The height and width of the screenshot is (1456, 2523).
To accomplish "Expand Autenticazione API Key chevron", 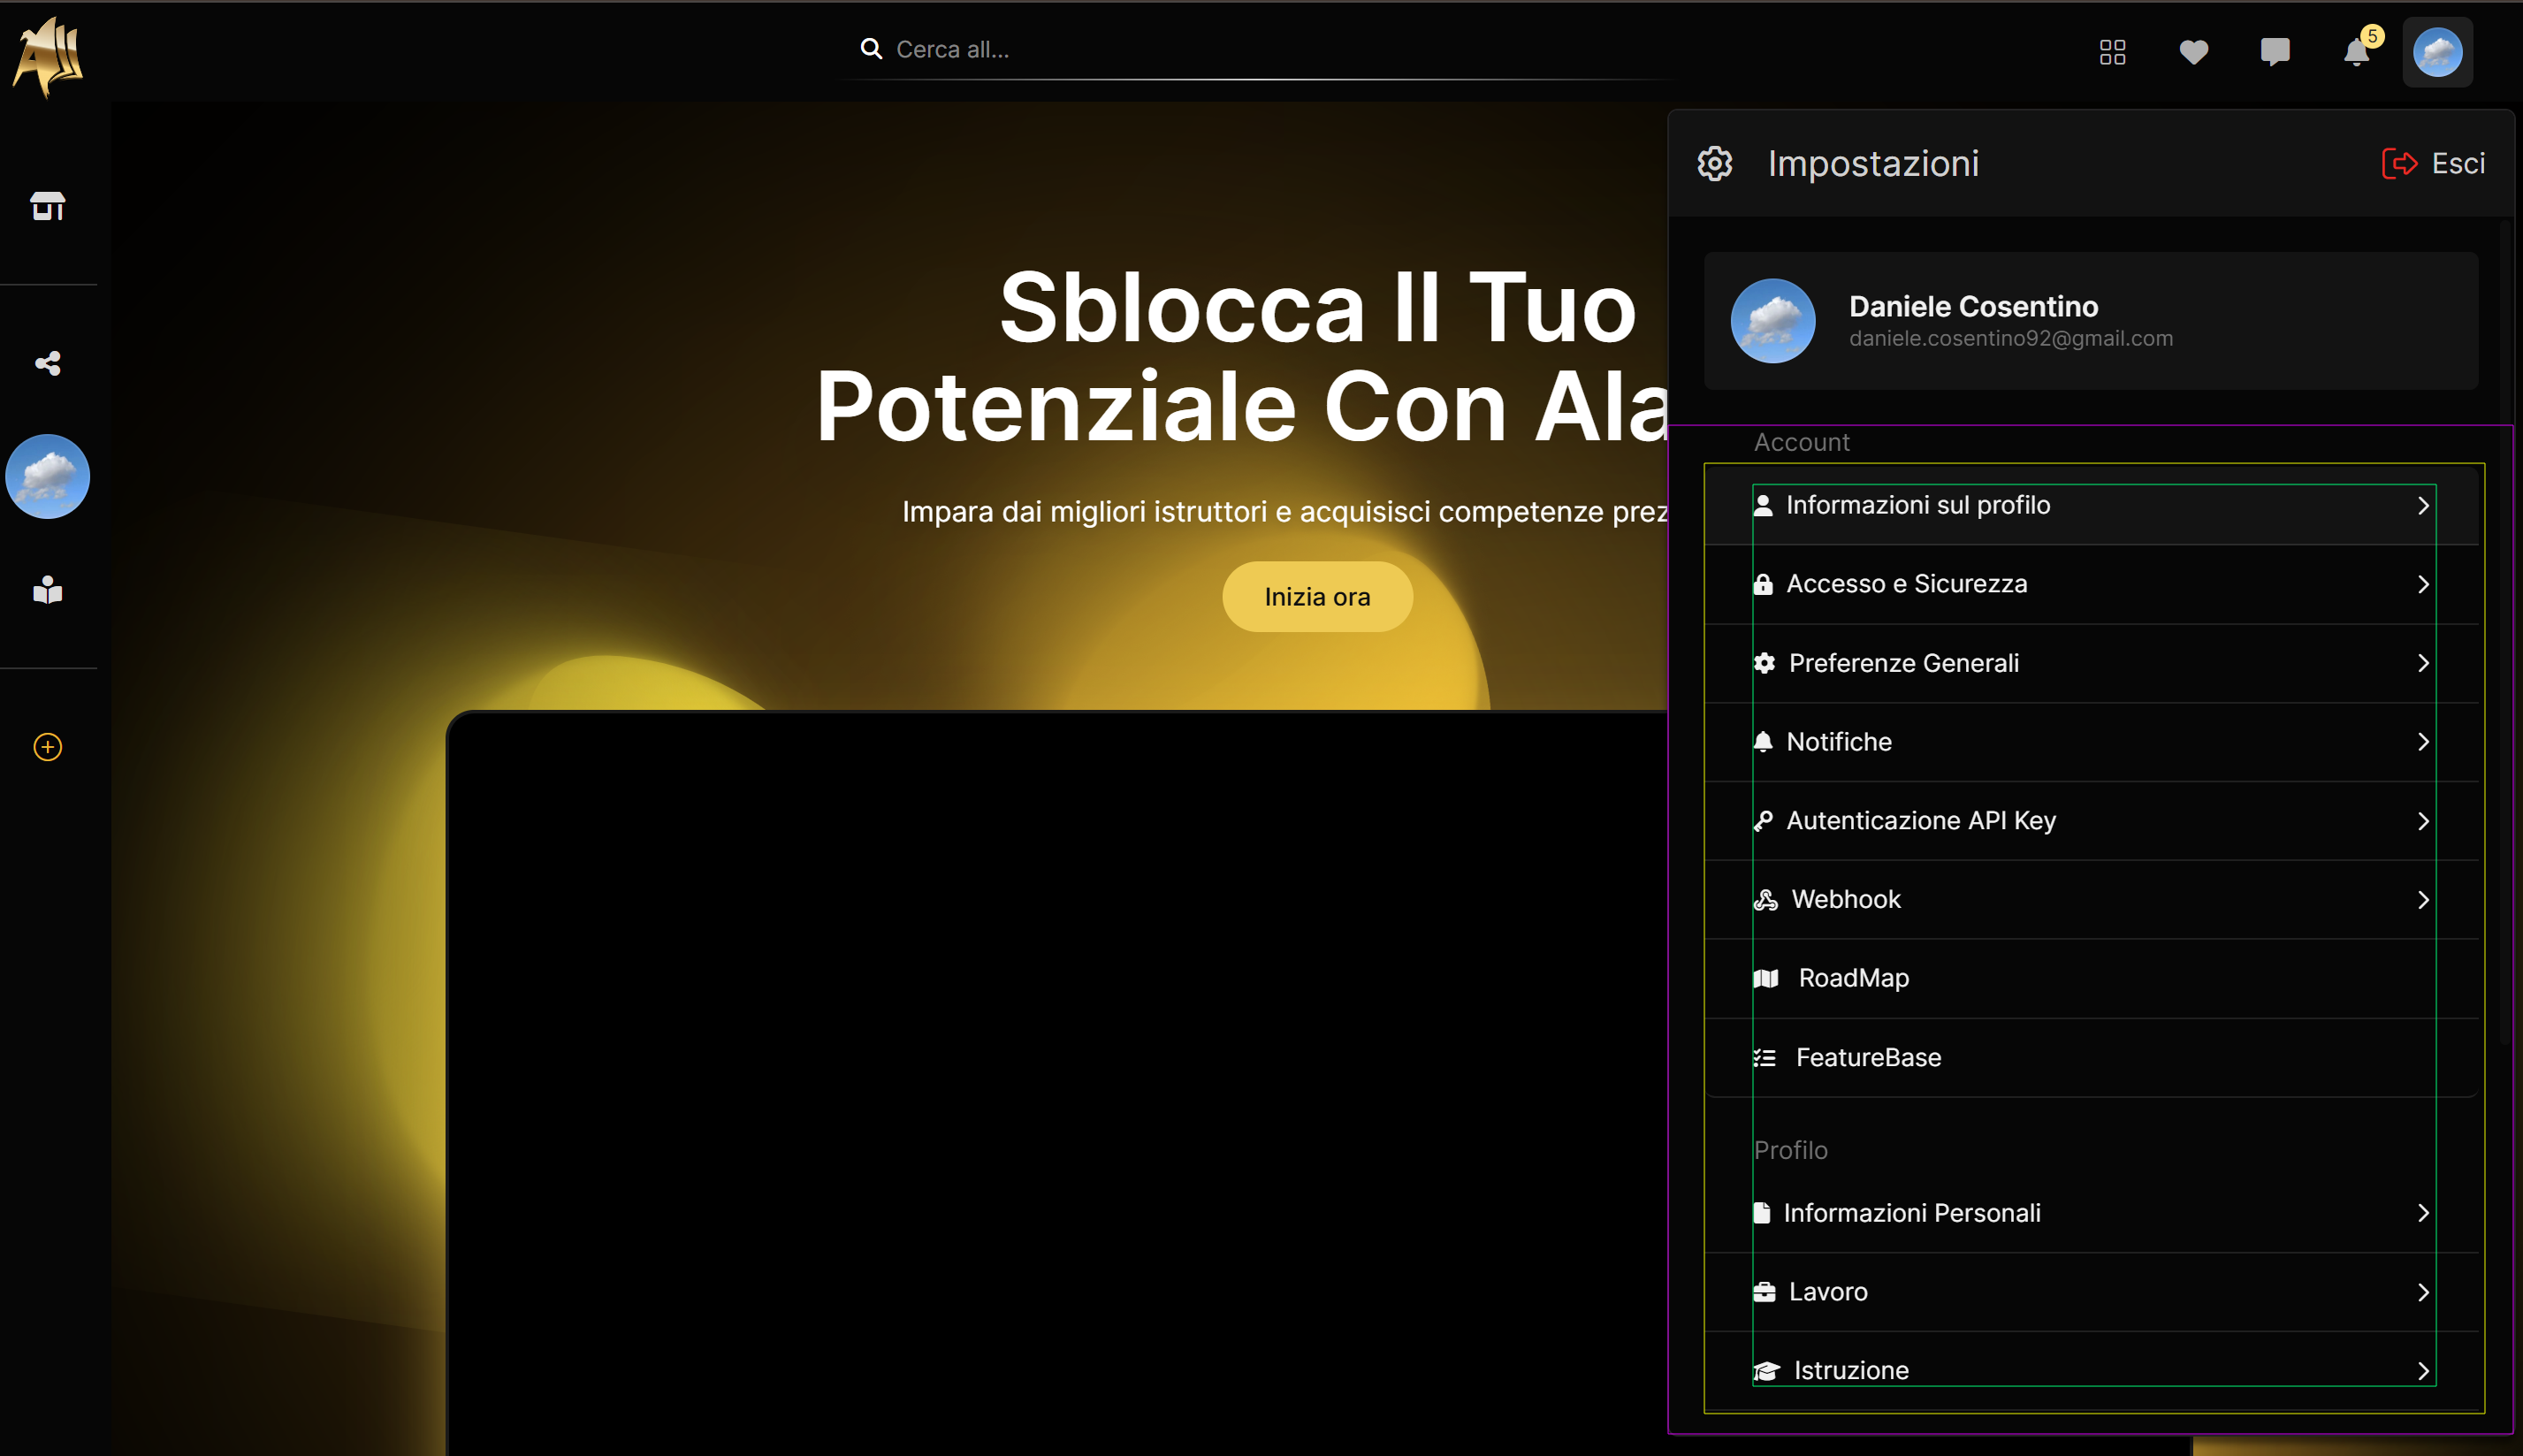I will pyautogui.click(x=2423, y=821).
